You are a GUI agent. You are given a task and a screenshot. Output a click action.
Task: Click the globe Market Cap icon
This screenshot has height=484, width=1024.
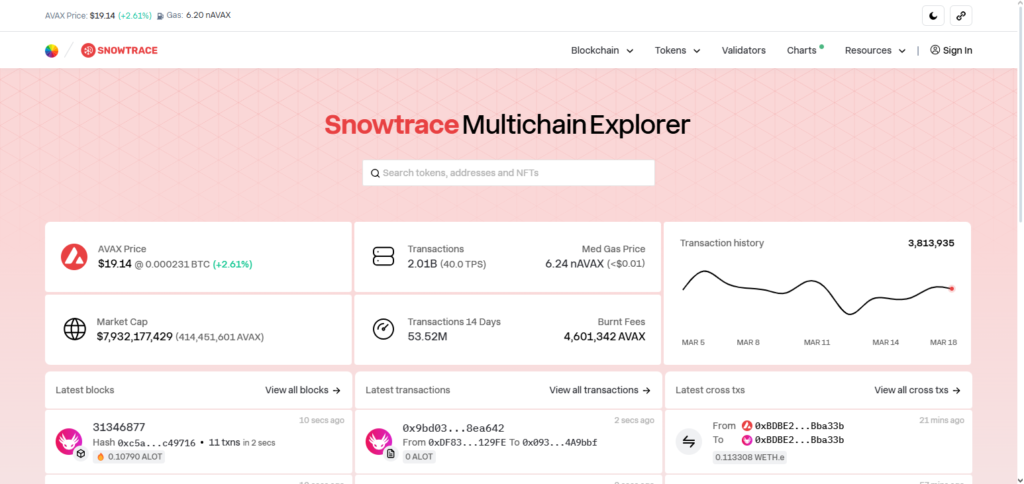74,329
